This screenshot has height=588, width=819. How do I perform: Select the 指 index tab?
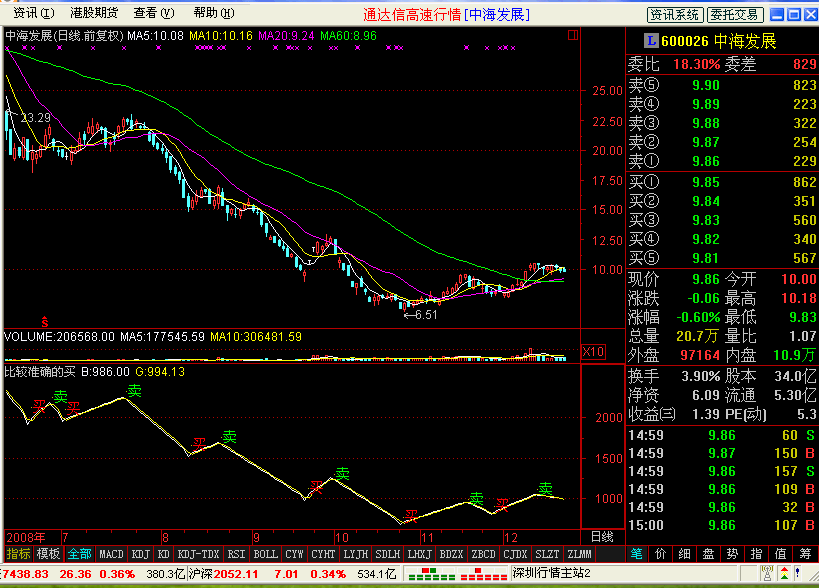[756, 554]
